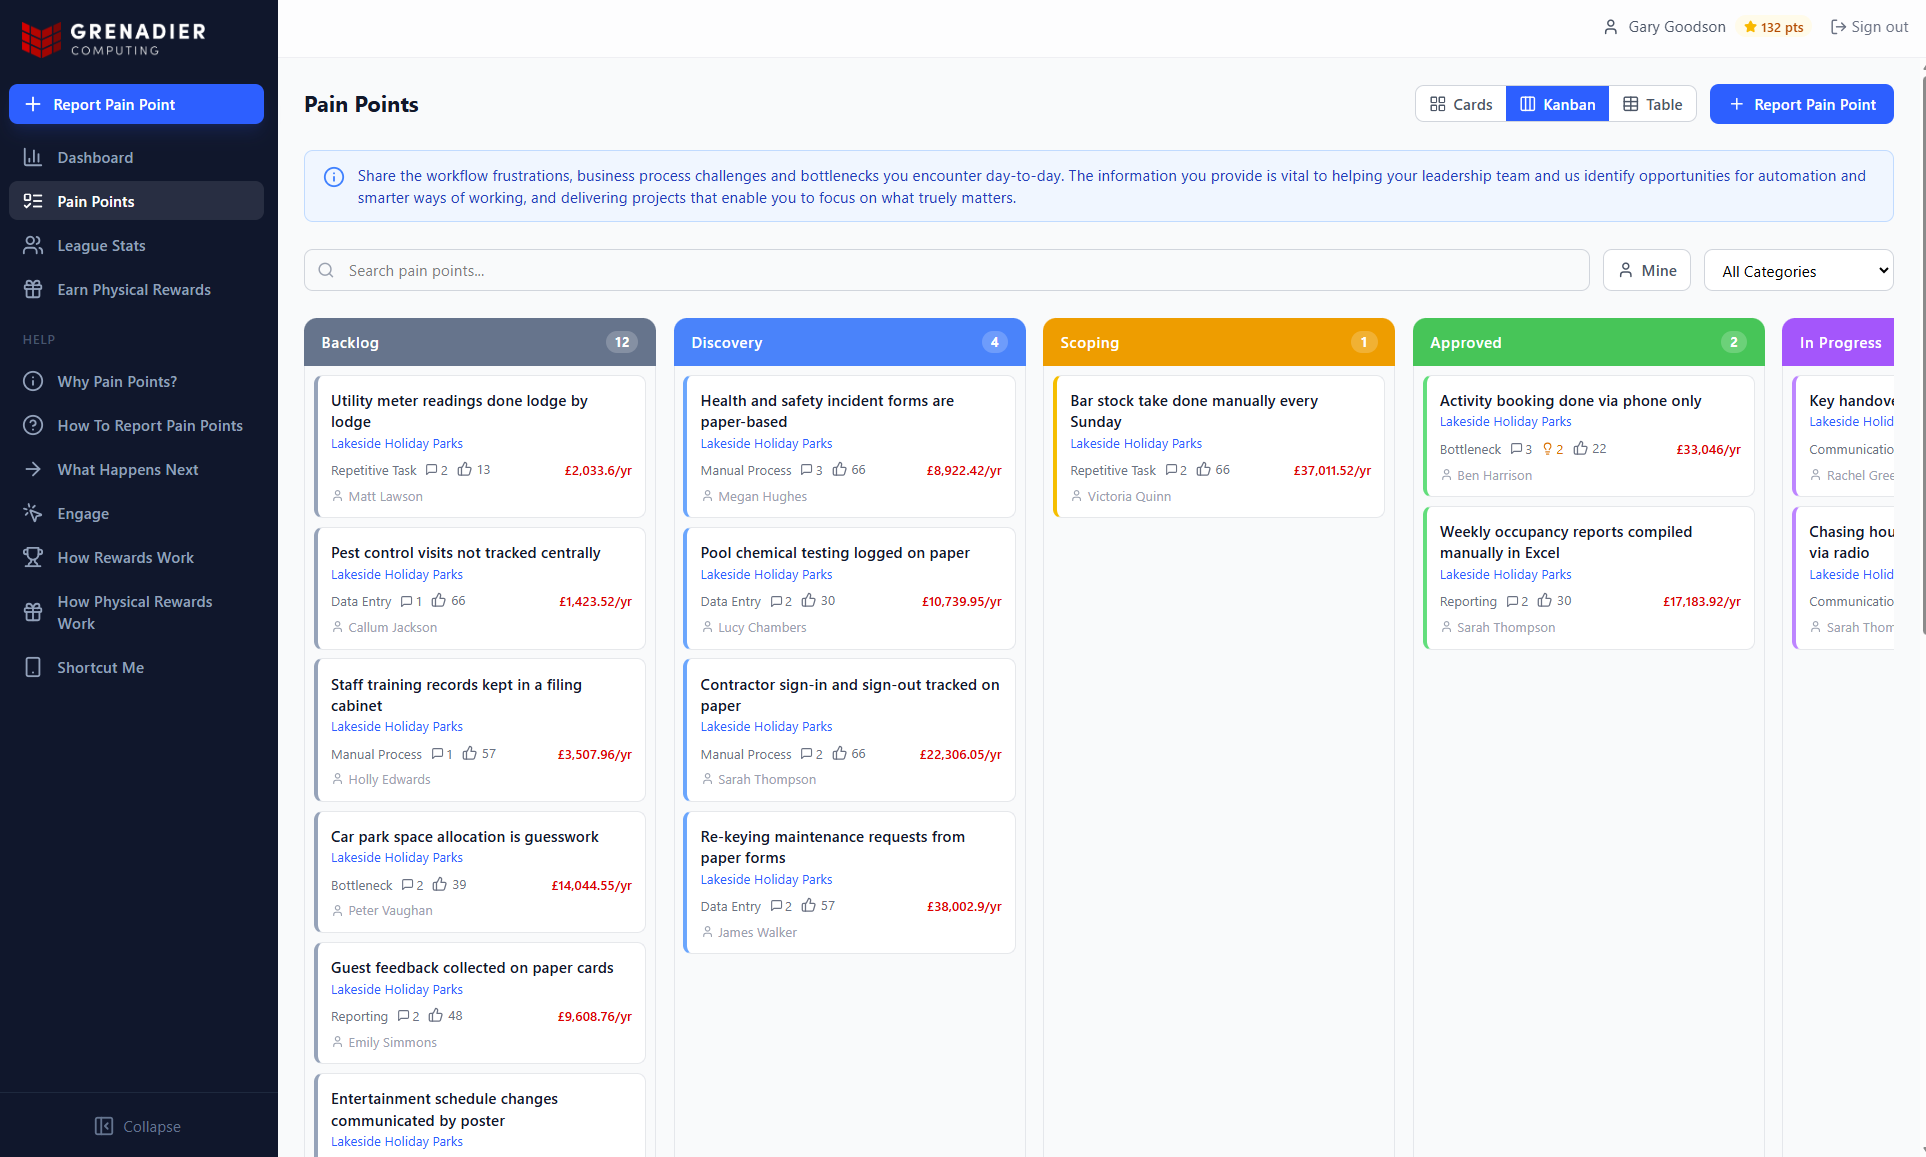Click the search magnifier in the search bar

pos(325,270)
